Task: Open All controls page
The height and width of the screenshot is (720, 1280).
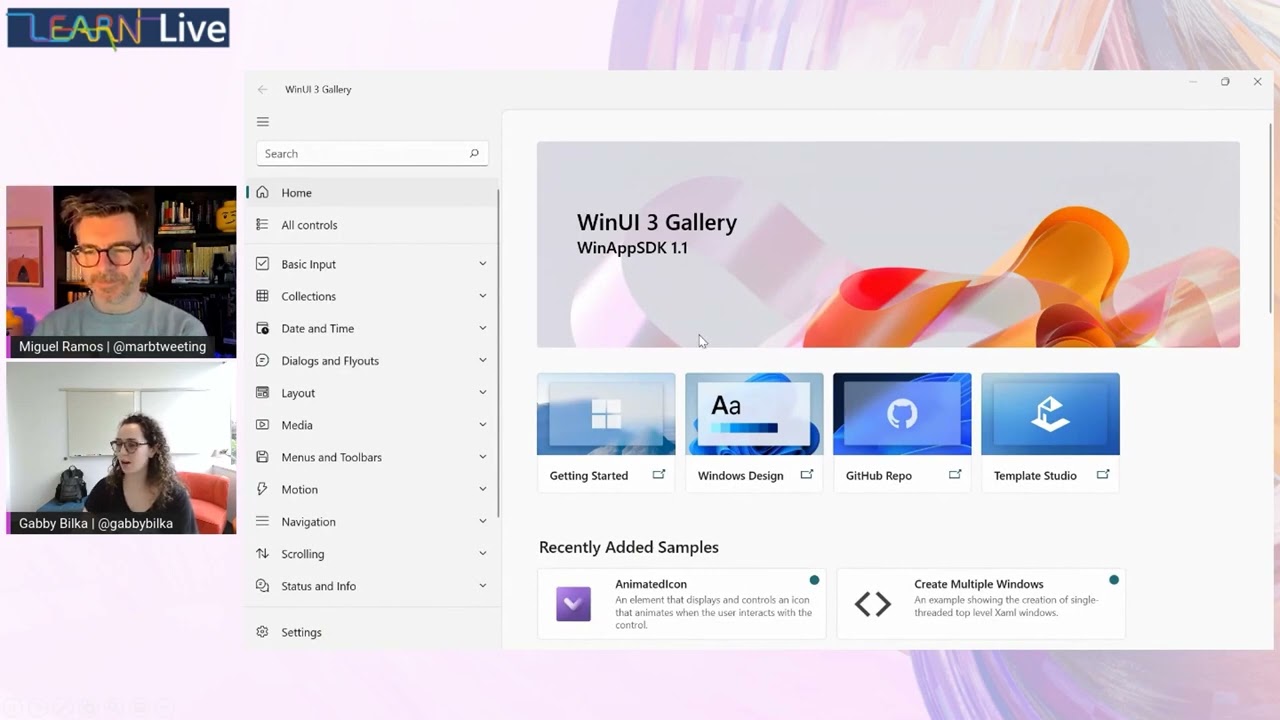Action: 372,225
